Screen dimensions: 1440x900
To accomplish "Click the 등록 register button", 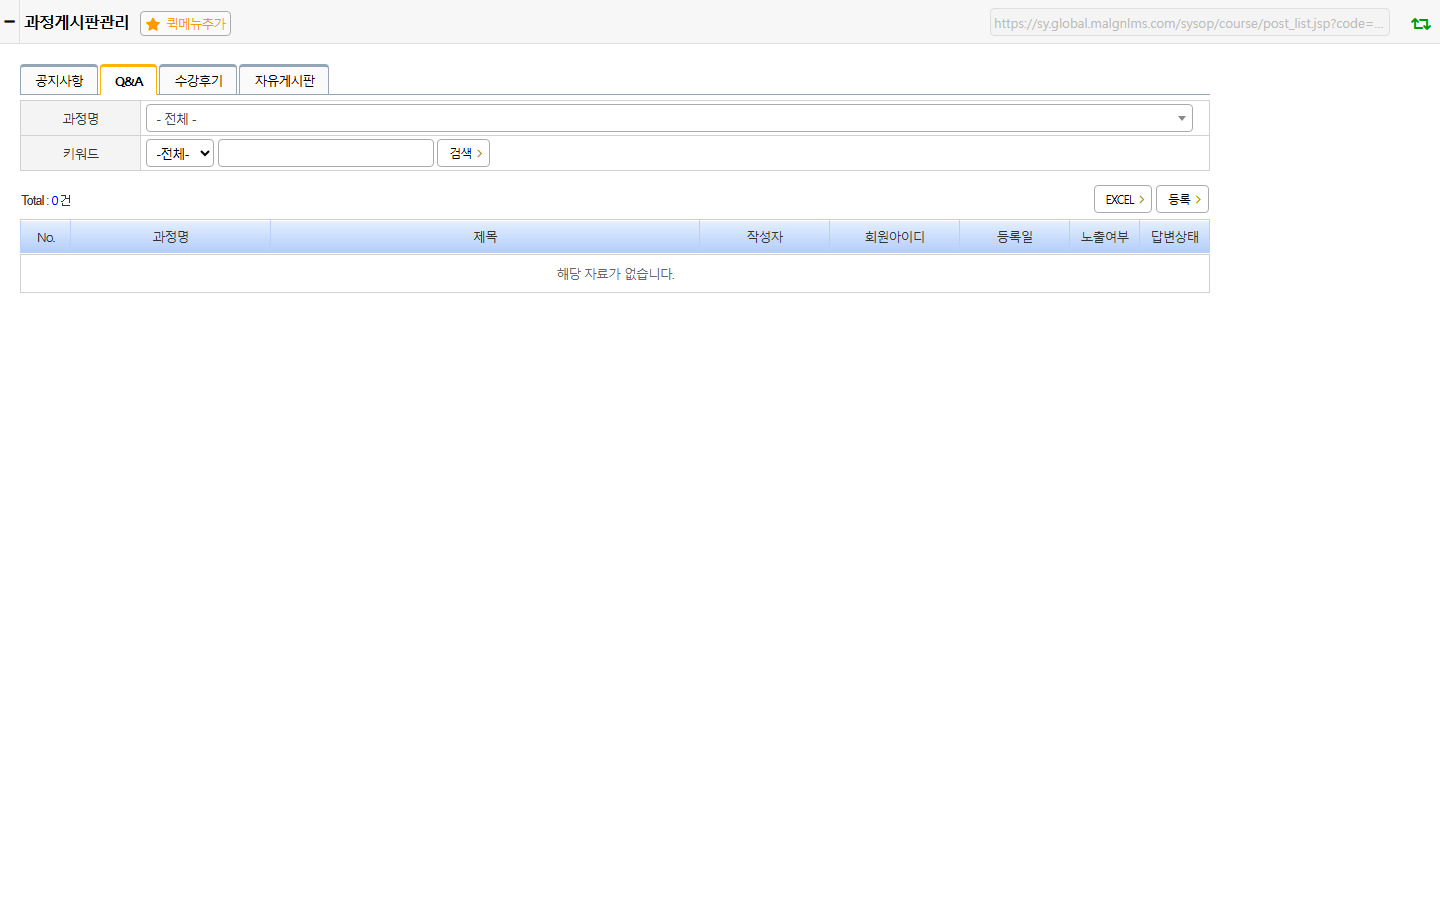I will pyautogui.click(x=1182, y=199).
